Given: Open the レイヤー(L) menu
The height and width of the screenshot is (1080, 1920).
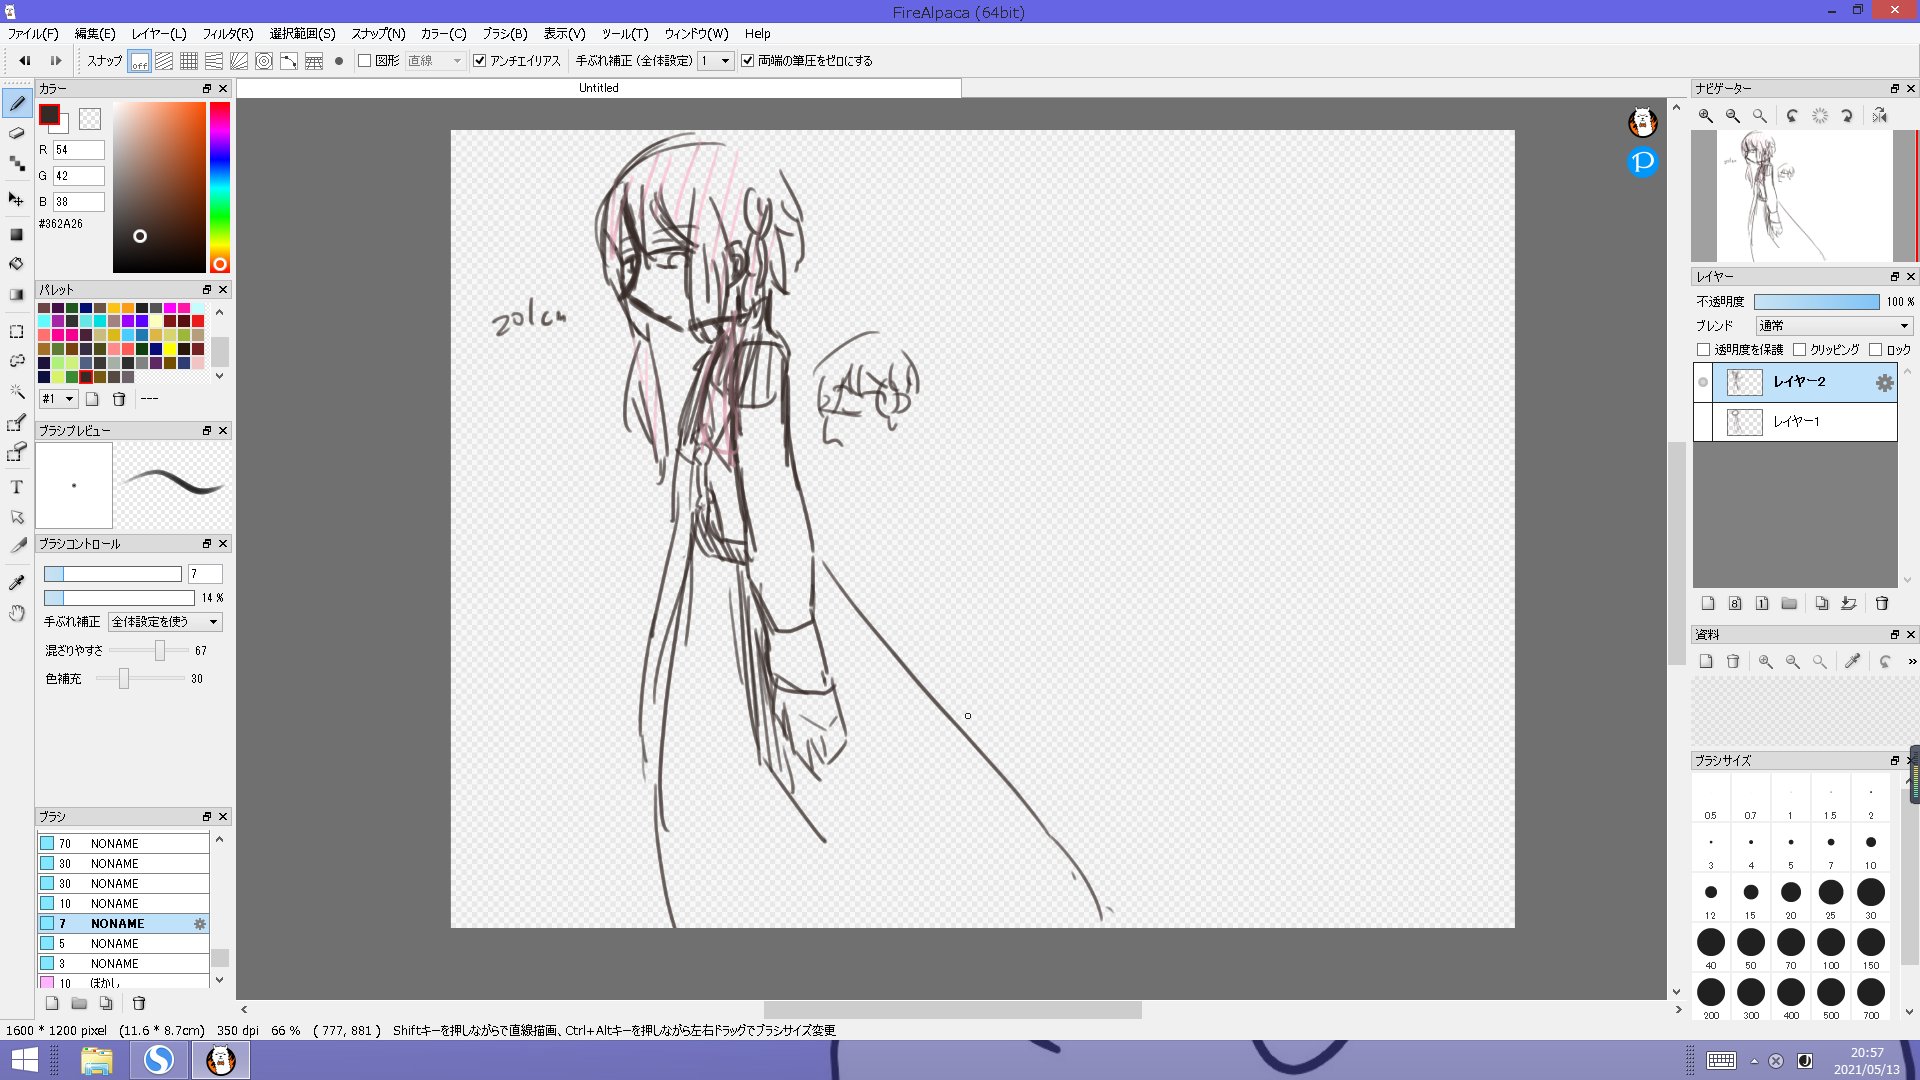Looking at the screenshot, I should tap(159, 34).
